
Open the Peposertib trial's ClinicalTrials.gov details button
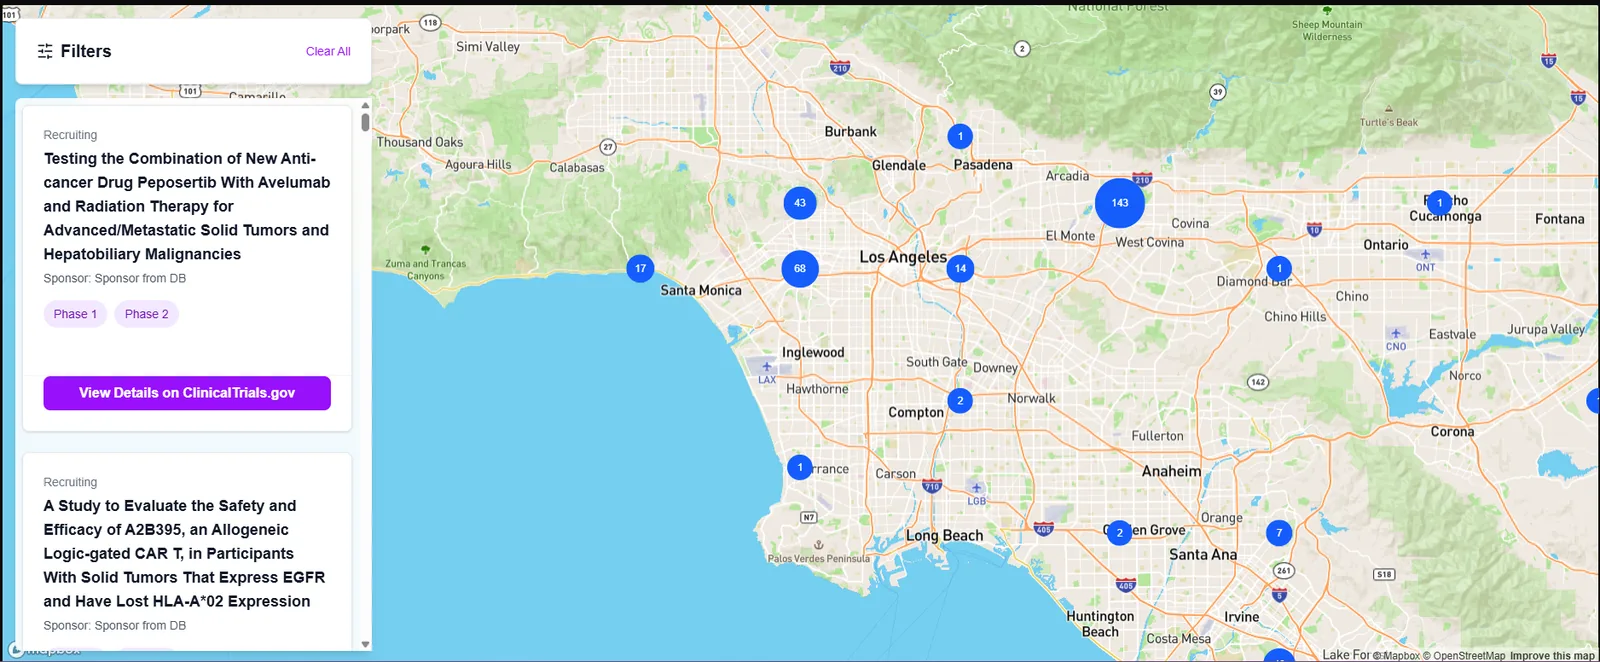[x=187, y=393]
